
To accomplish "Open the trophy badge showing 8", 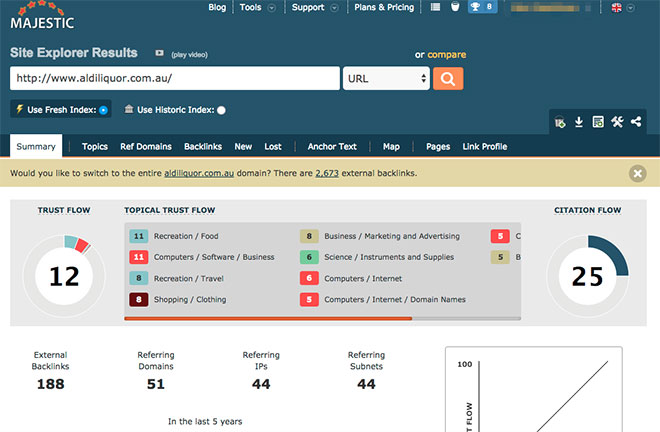I will point(482,7).
